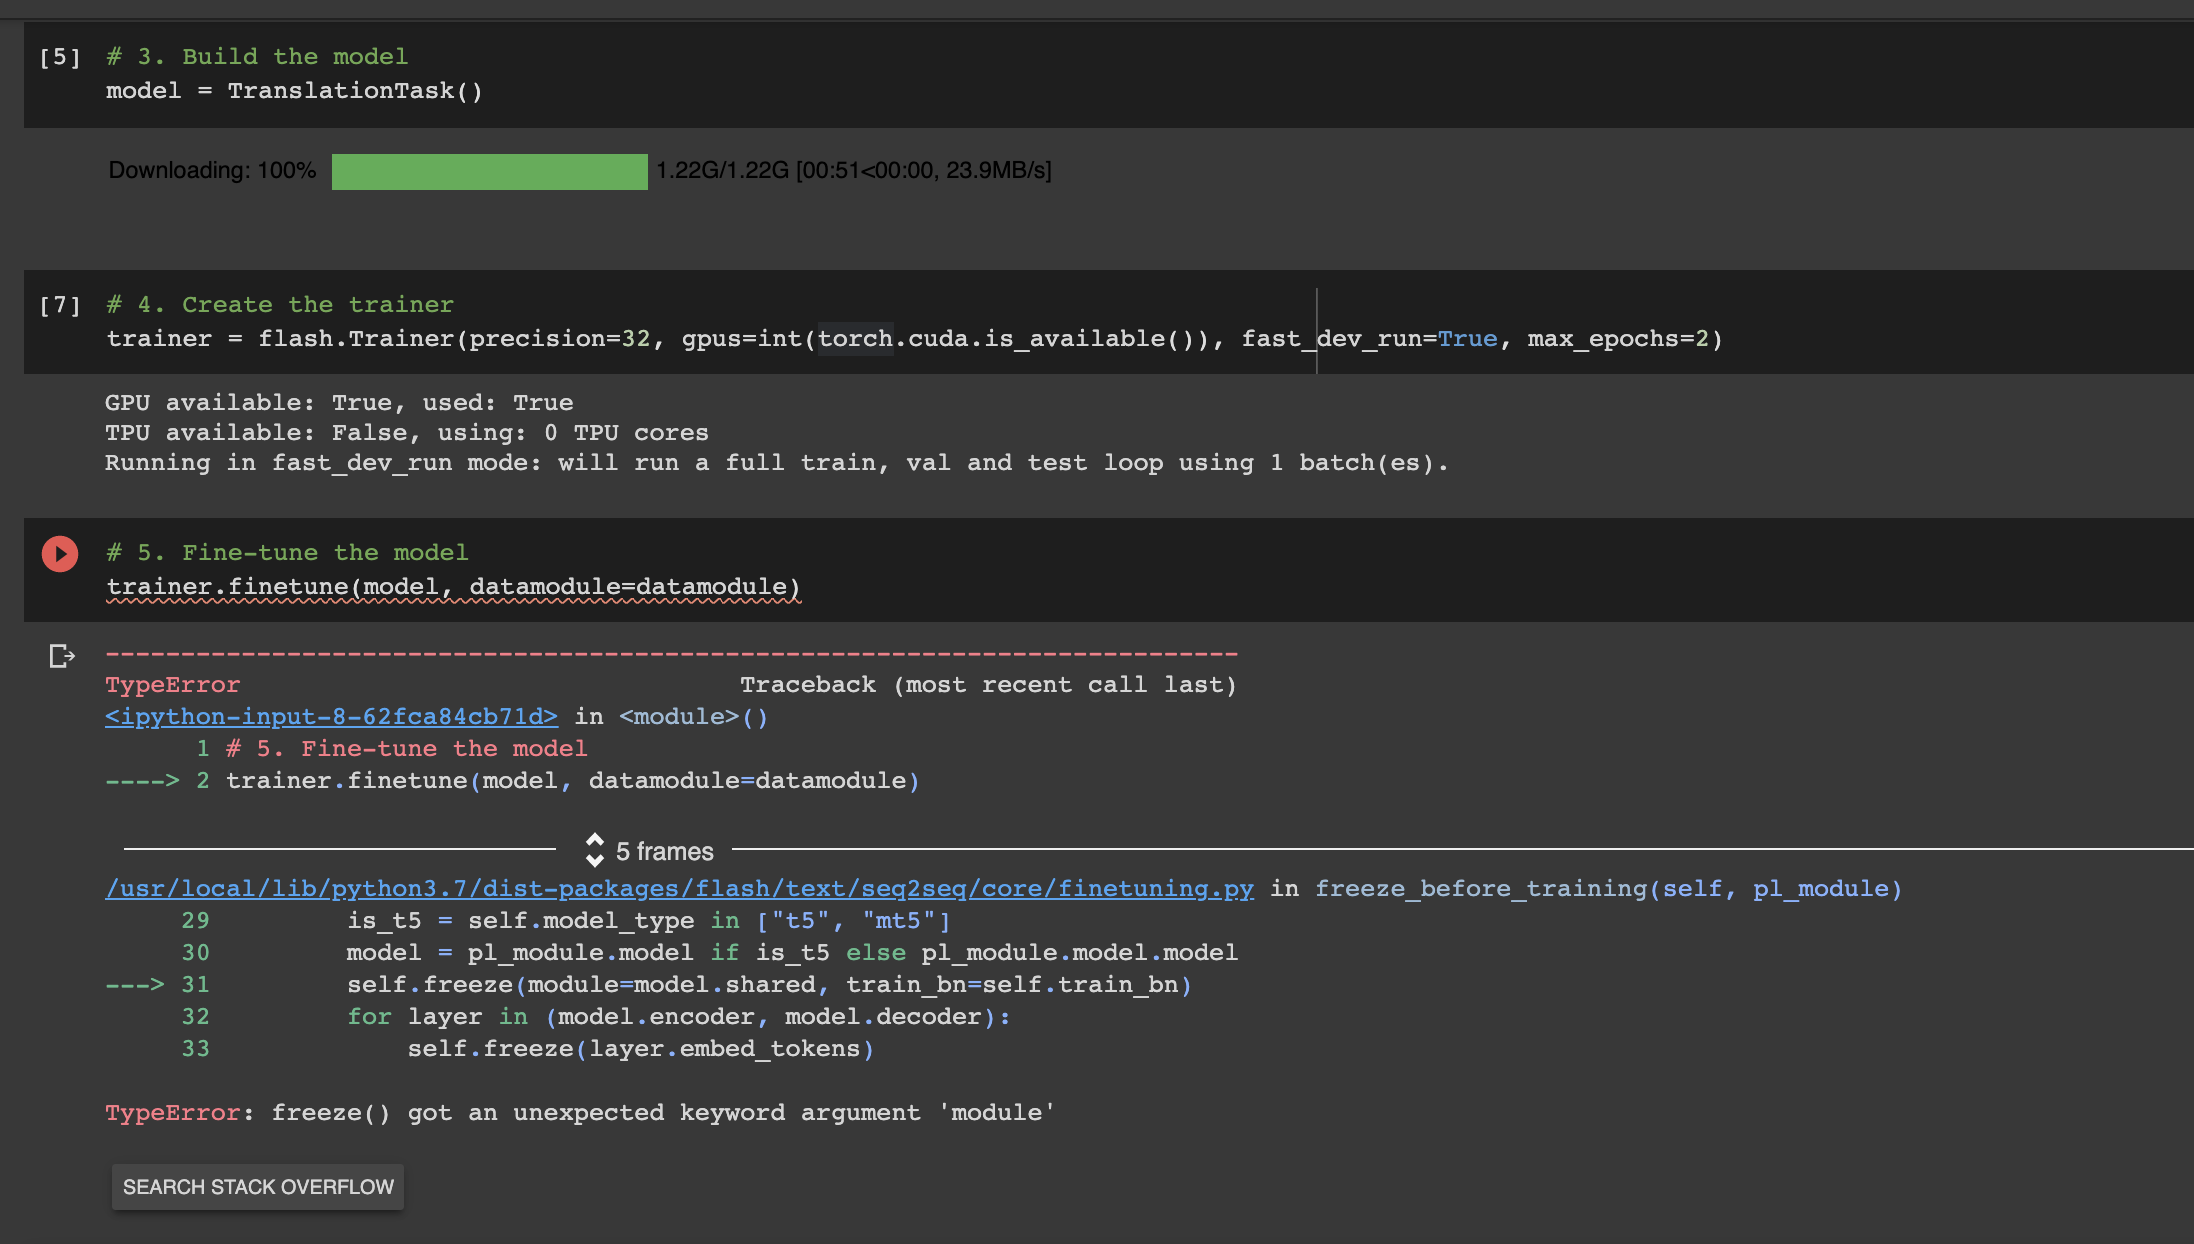The width and height of the screenshot is (2194, 1244).
Task: Stop execution using the play icon on fine-tune cell
Action: [61, 552]
